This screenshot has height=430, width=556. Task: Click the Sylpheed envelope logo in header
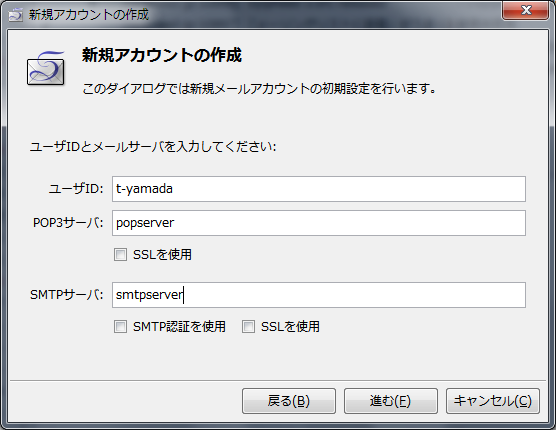point(46,68)
